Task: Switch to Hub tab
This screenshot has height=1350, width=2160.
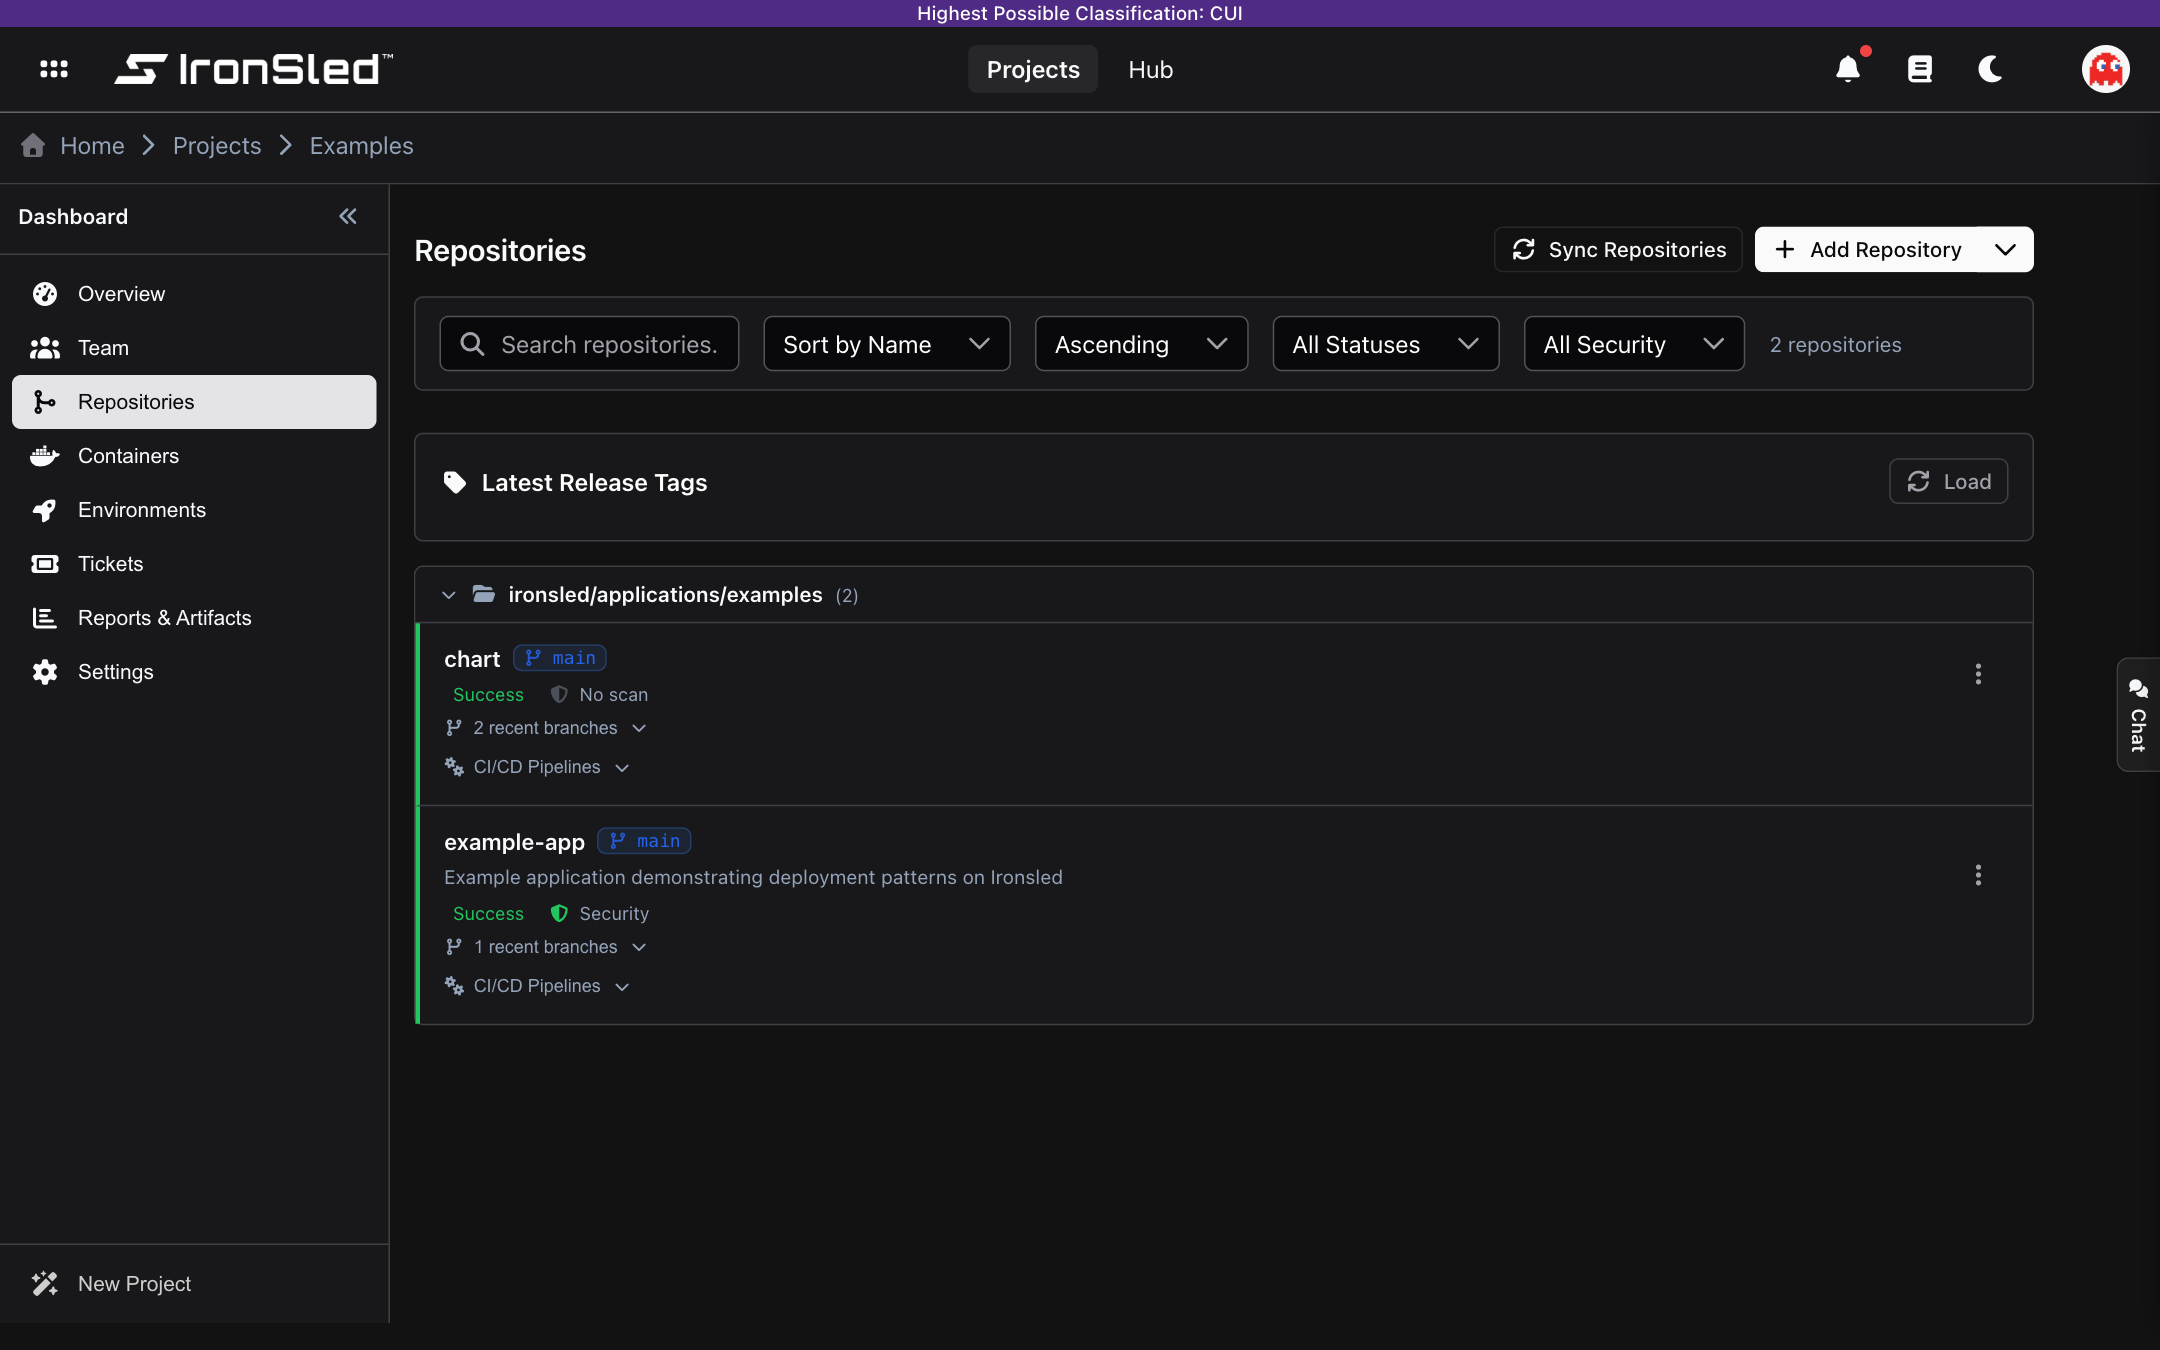Action: [x=1150, y=69]
